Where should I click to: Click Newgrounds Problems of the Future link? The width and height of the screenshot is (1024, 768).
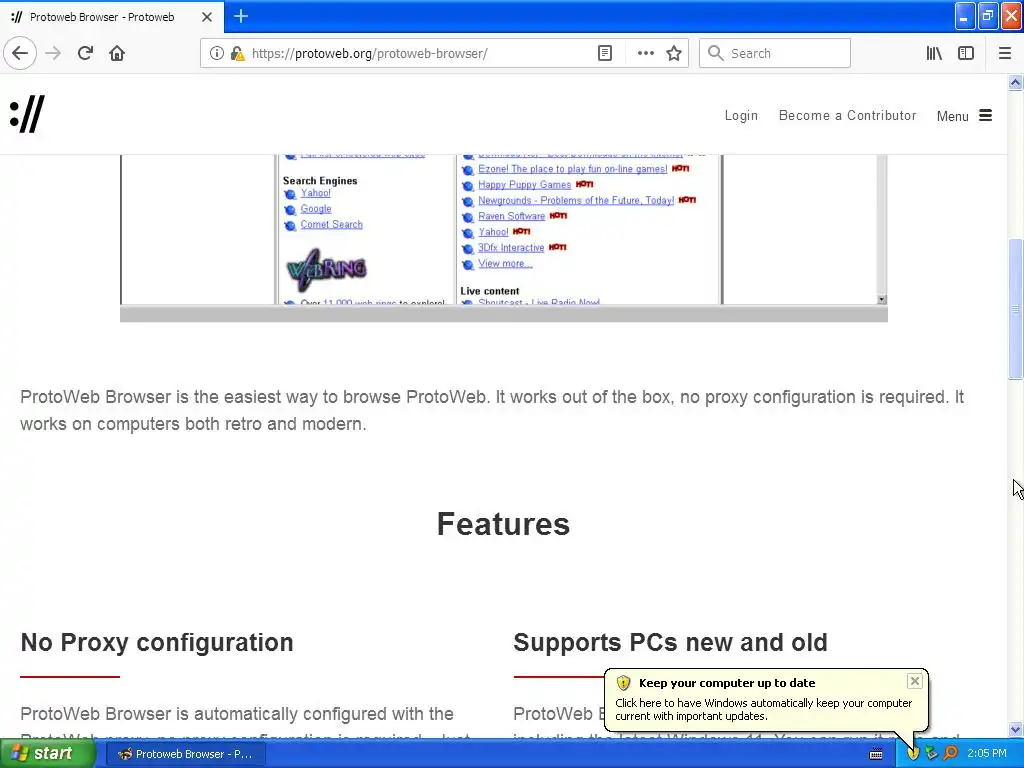point(576,200)
